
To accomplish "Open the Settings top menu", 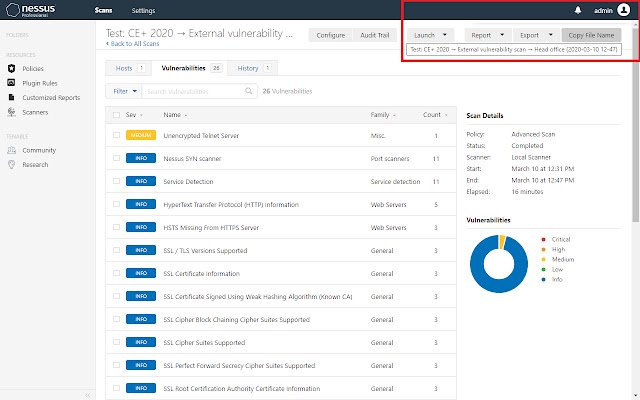I will point(143,10).
